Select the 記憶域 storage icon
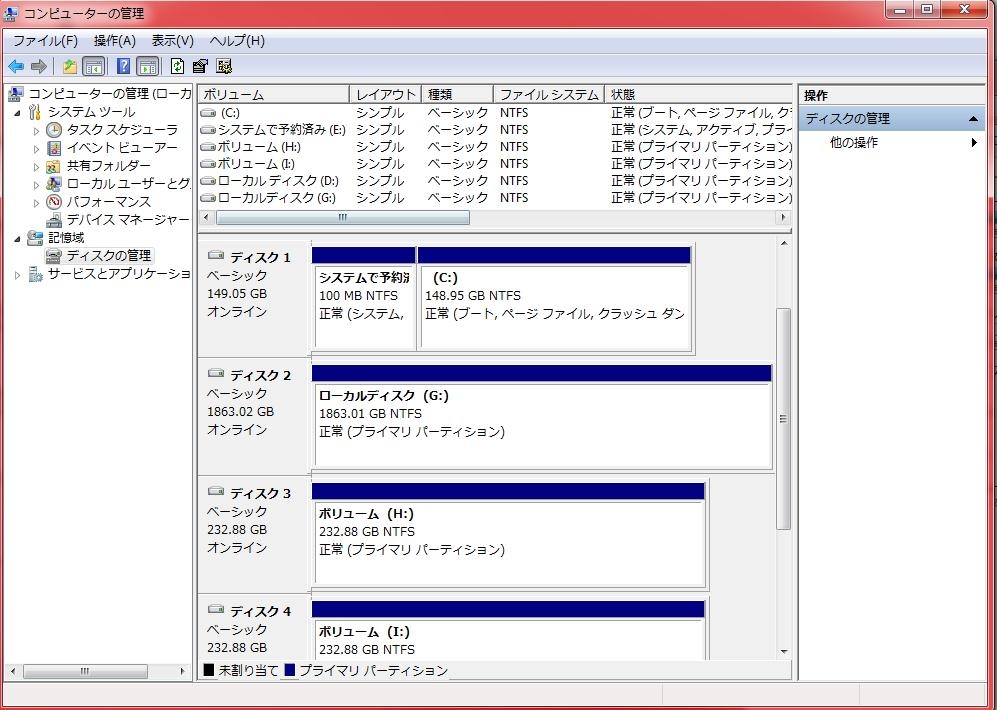This screenshot has width=997, height=710. [x=35, y=238]
